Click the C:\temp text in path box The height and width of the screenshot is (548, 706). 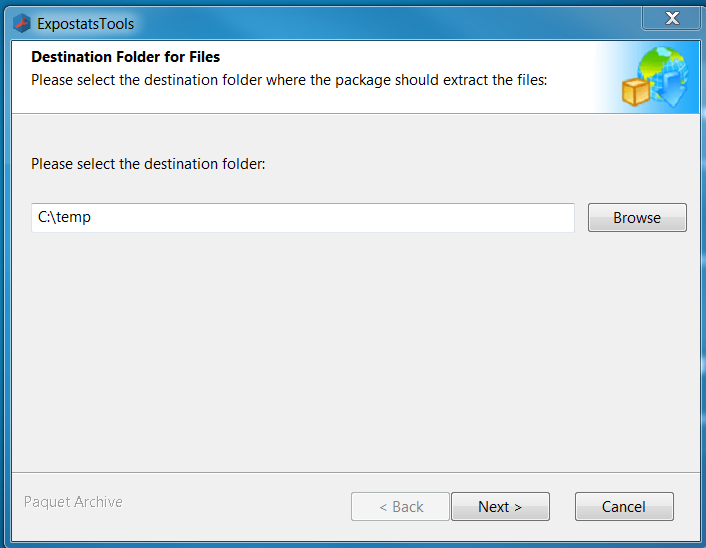click(x=64, y=217)
